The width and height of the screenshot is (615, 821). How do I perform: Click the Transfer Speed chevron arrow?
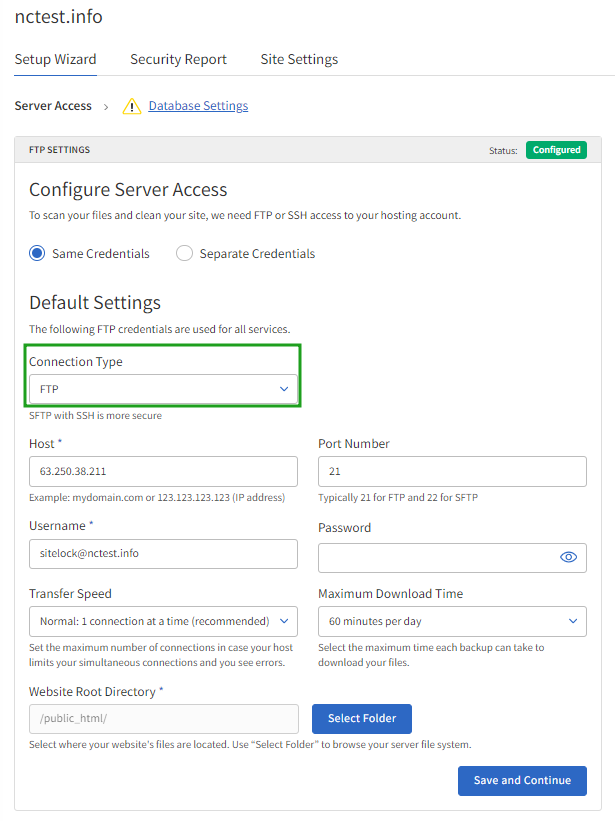pos(284,621)
